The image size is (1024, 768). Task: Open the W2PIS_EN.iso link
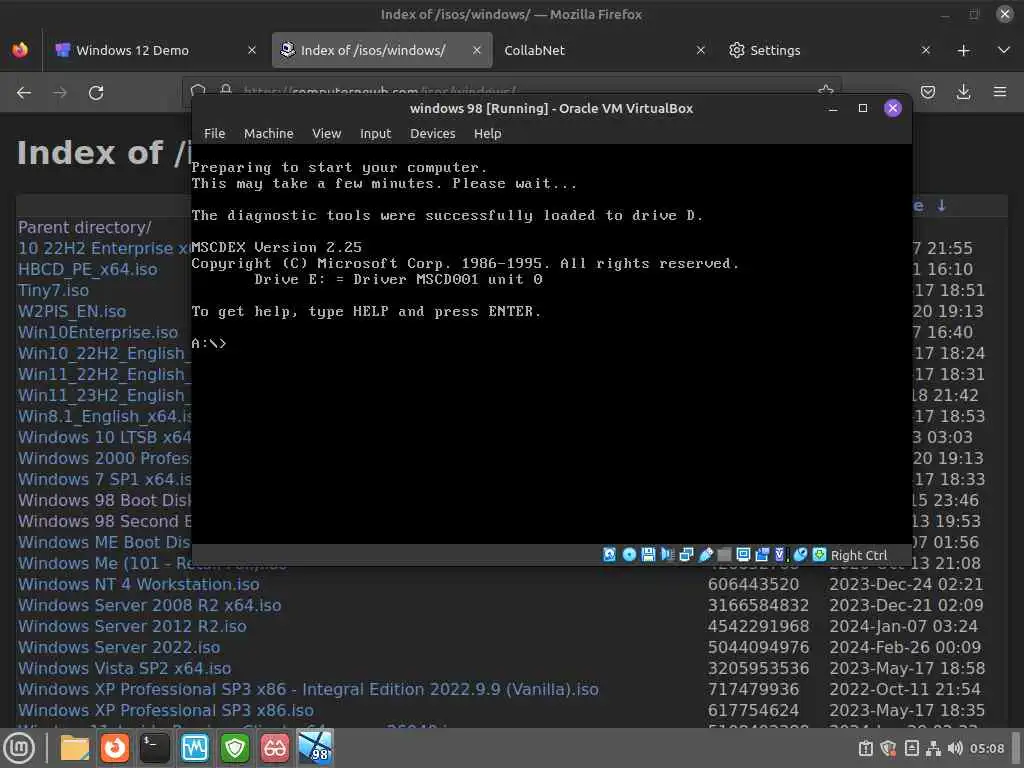coord(72,312)
